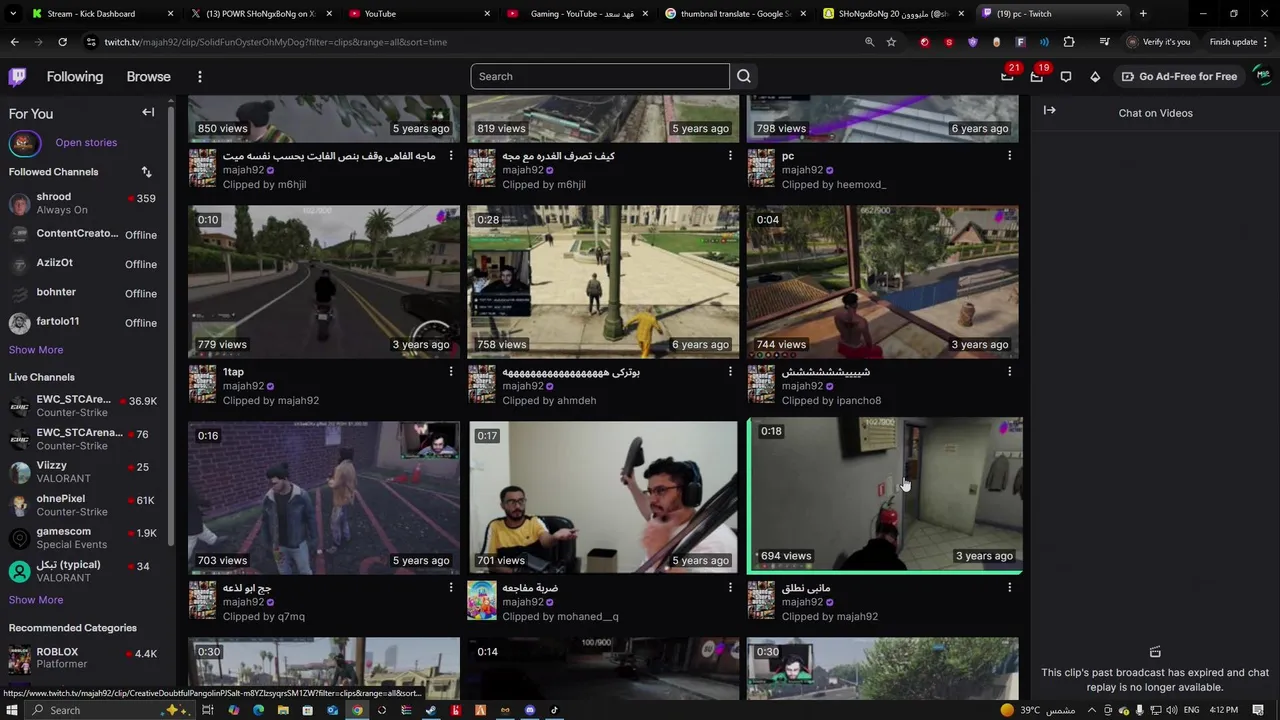Open the Windows Start menu

coord(12,710)
